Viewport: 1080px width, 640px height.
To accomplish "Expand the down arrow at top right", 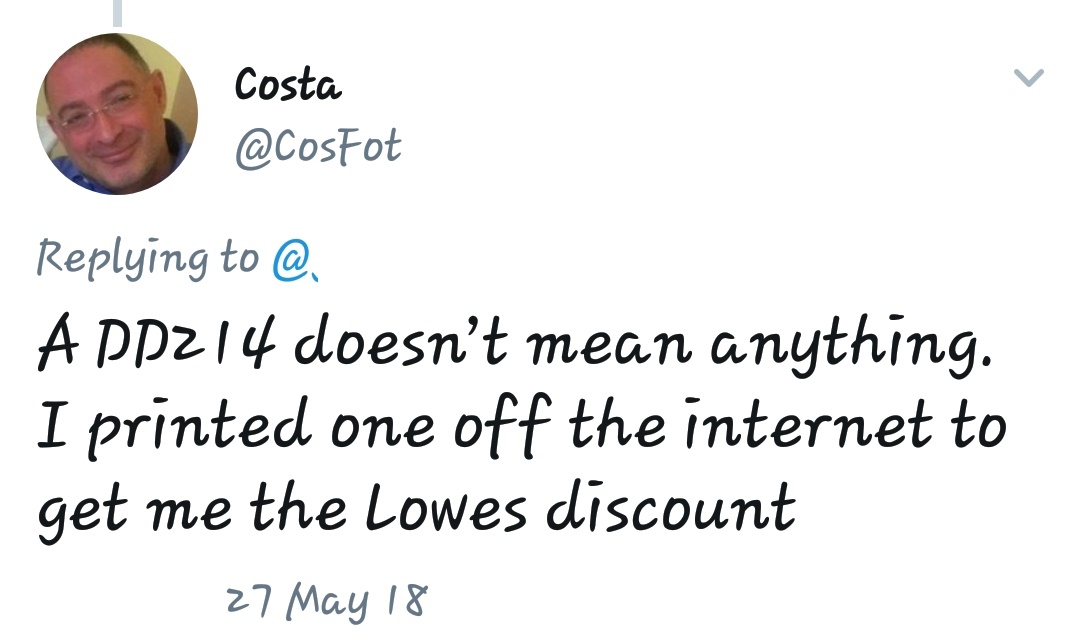I will (1028, 78).
